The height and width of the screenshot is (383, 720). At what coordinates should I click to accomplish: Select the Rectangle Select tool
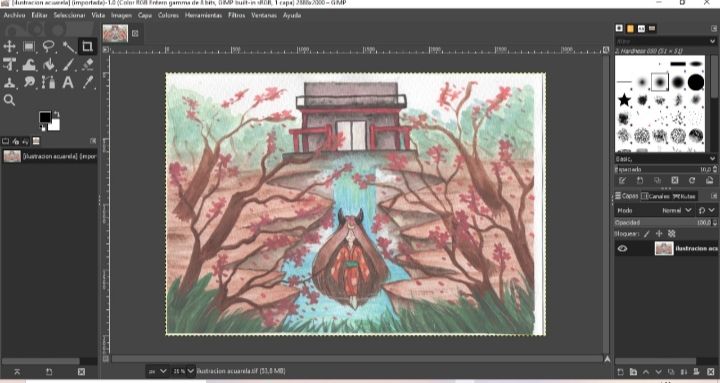click(x=29, y=46)
